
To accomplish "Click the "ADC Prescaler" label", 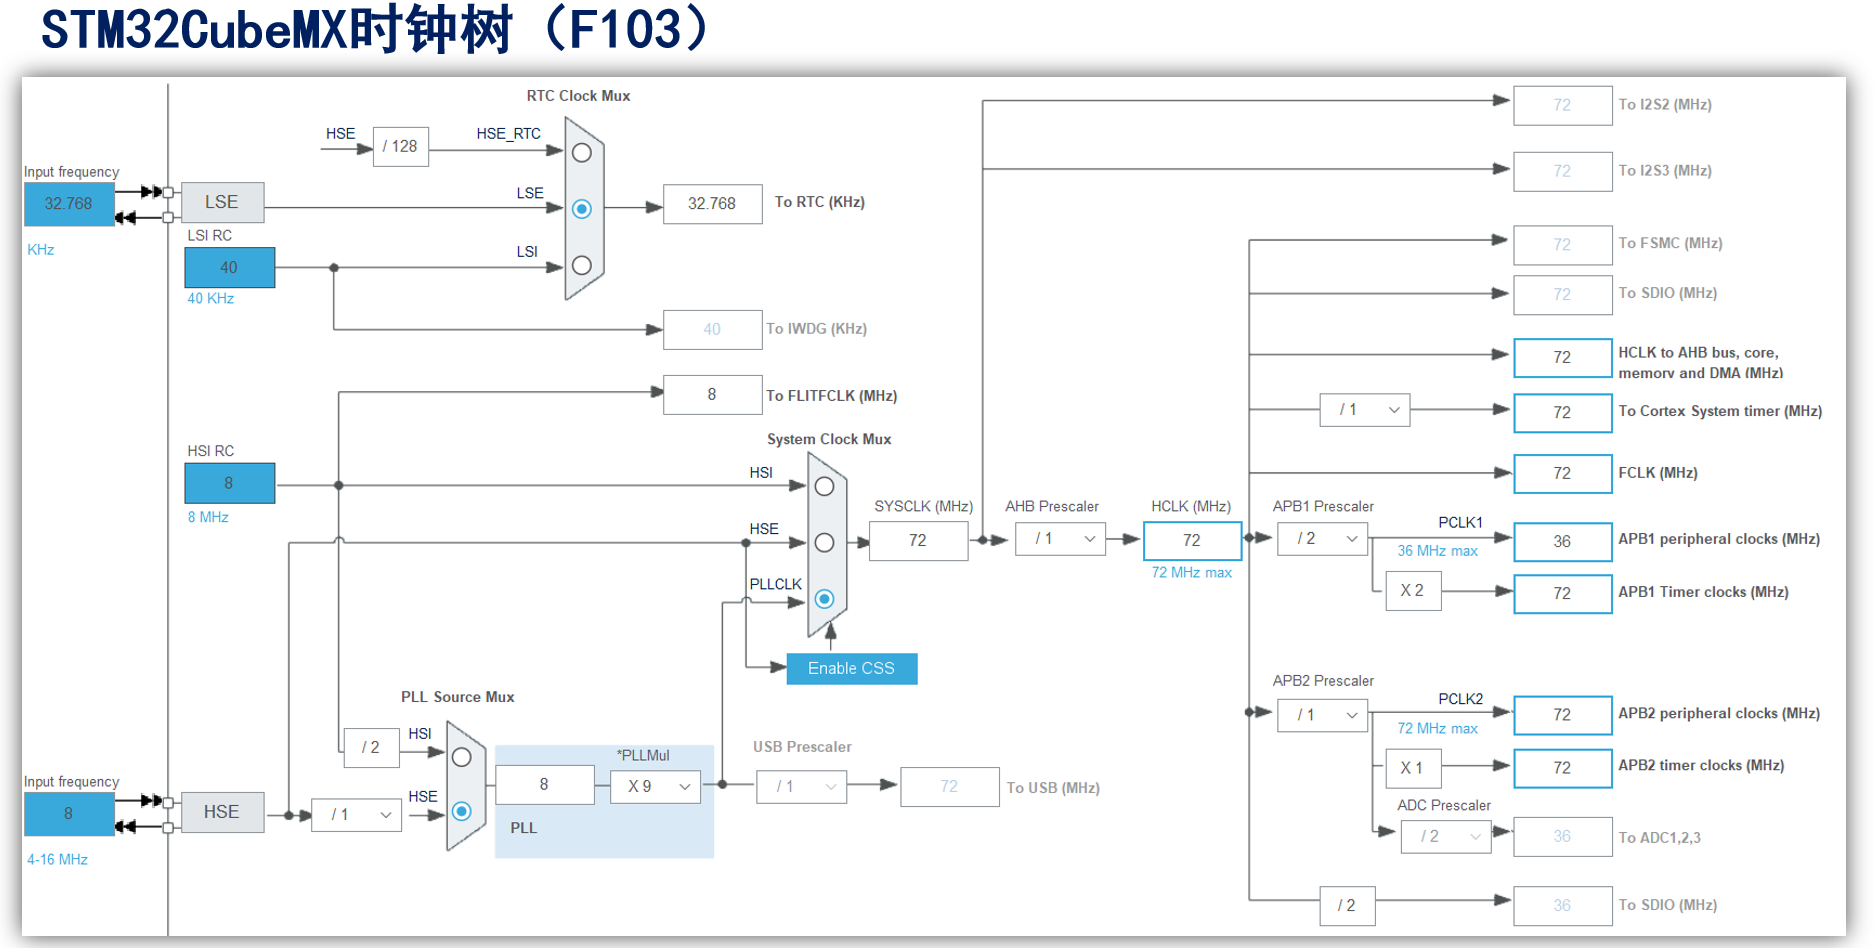I will click(1445, 806).
